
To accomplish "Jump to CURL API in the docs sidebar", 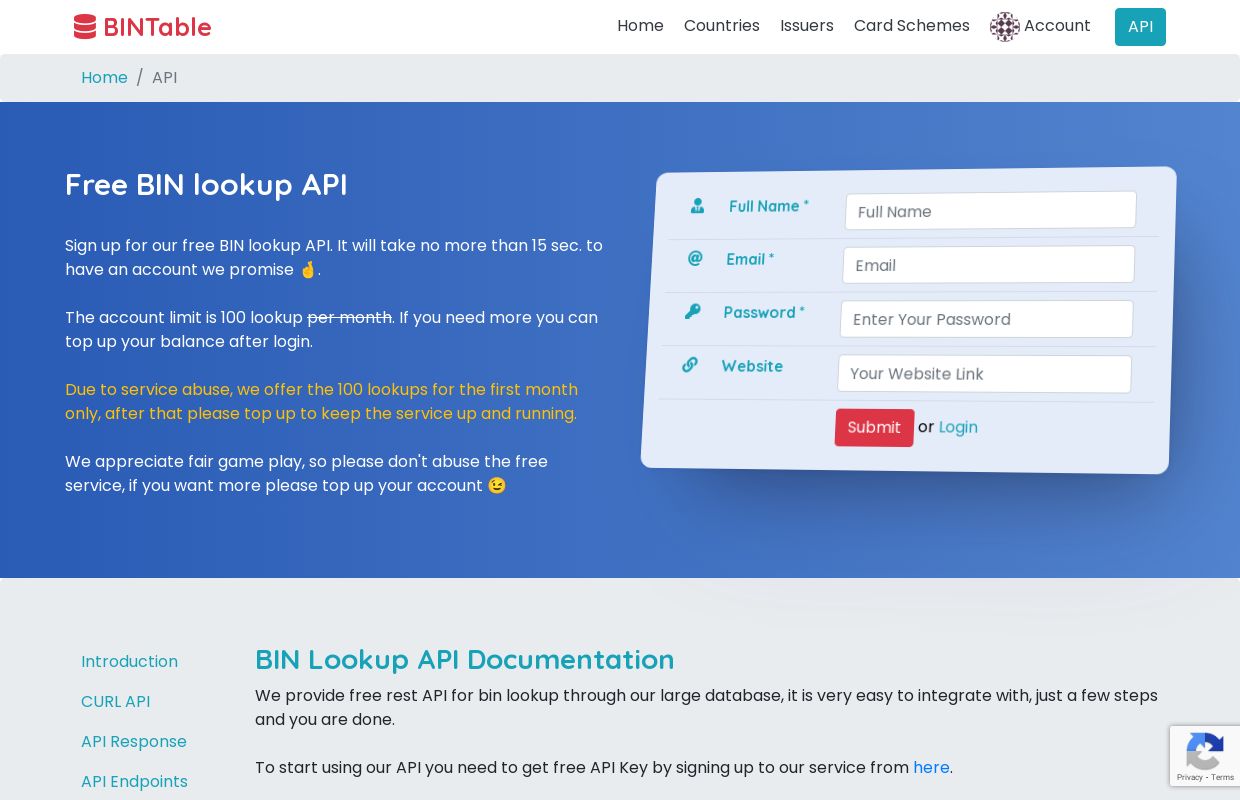I will point(115,702).
